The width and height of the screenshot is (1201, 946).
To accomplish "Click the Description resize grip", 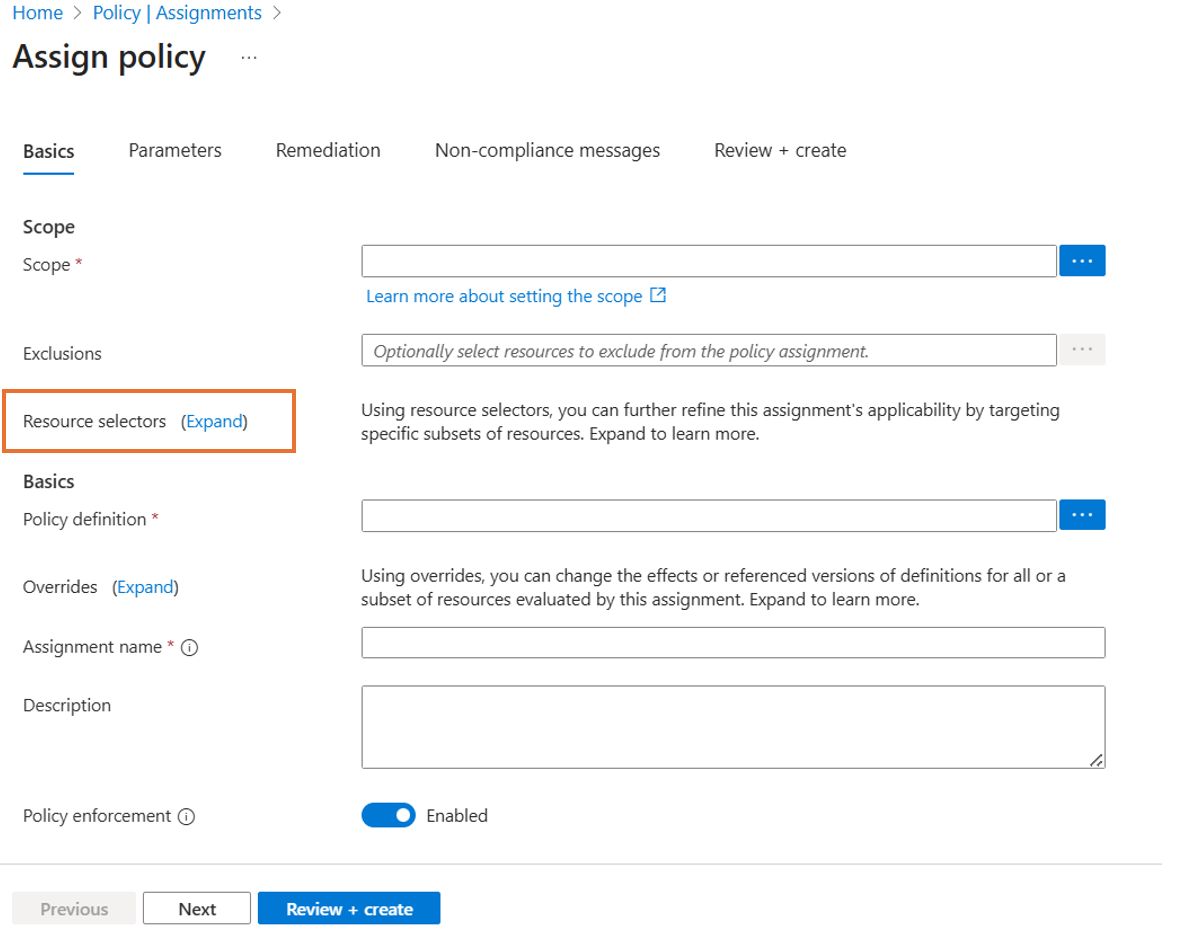I will click(x=1097, y=760).
